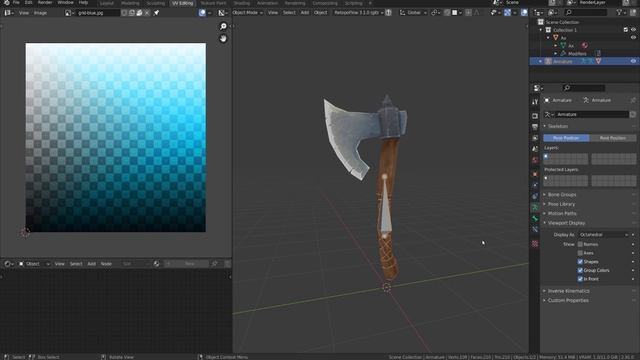
Task: Click the Pose Position button
Action: 566,138
